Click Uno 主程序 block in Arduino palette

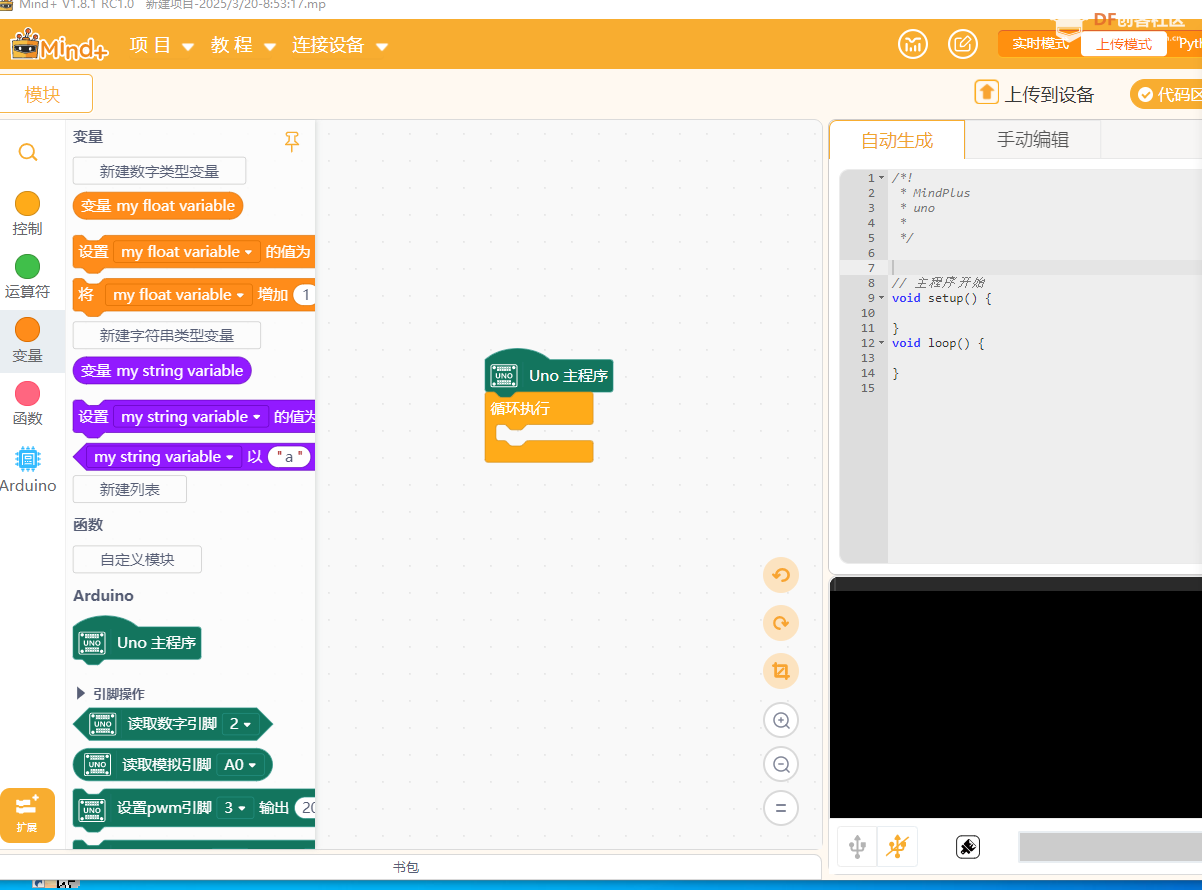click(x=138, y=640)
